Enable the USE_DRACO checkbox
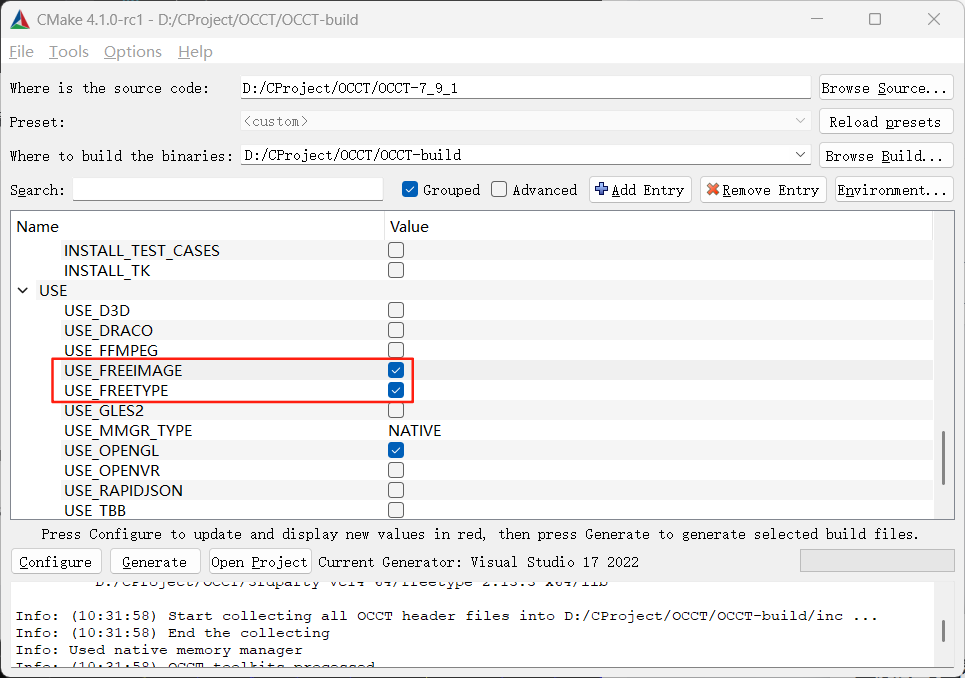Screen dimensions: 965x678 (396, 330)
